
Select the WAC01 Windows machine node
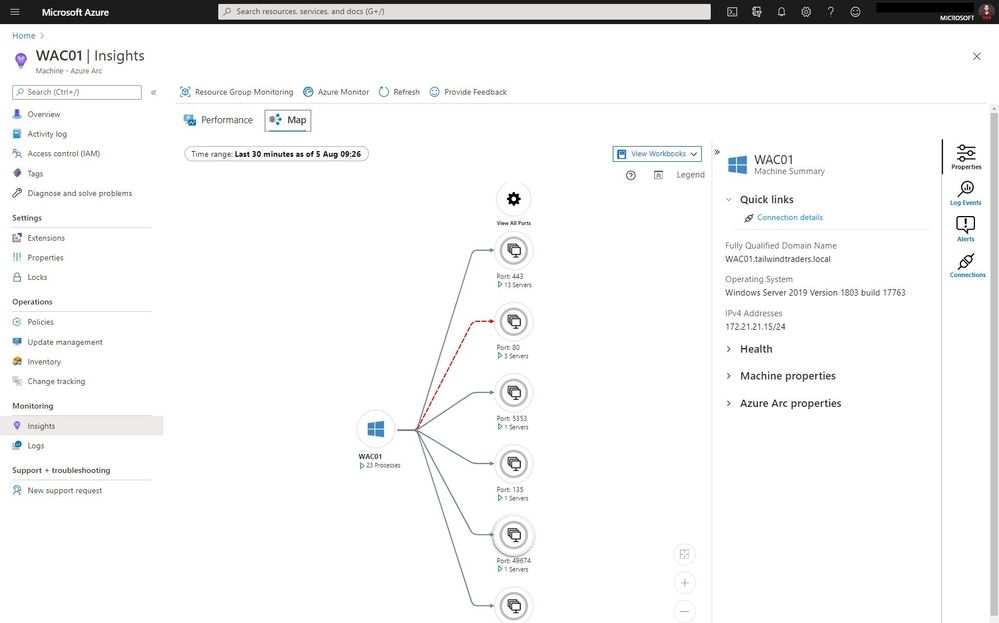[376, 429]
